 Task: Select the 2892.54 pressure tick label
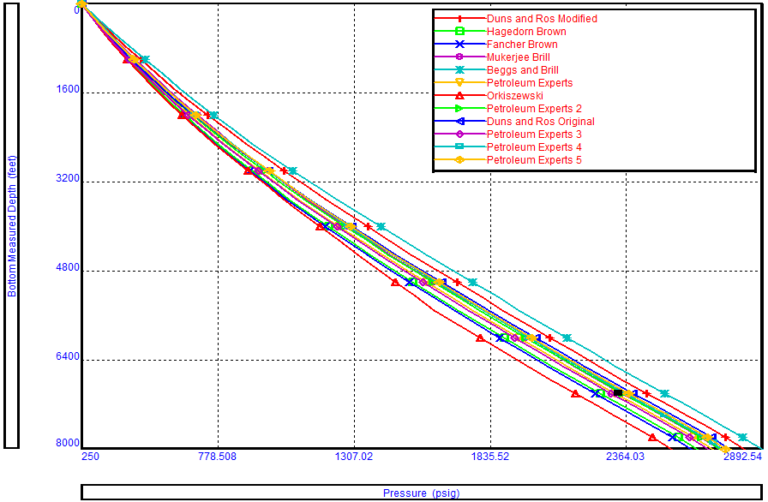(742, 457)
